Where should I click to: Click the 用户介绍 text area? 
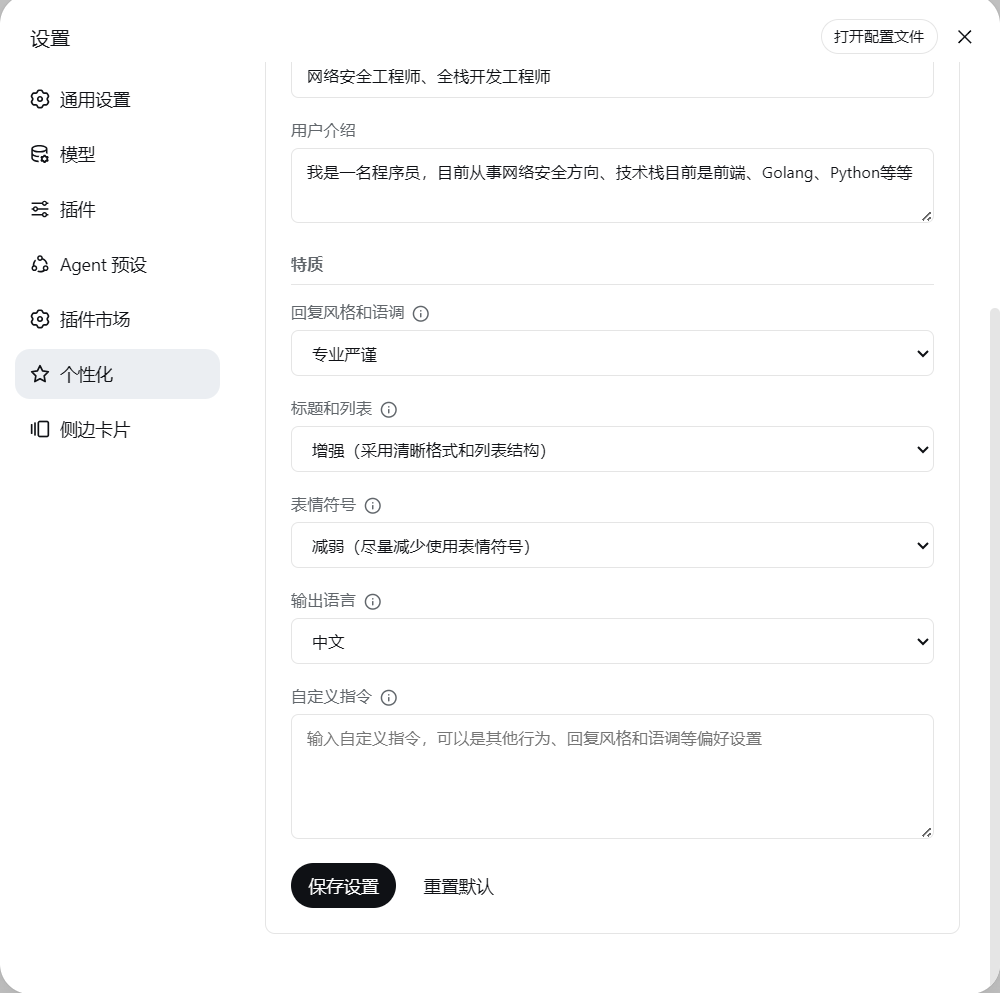coord(612,186)
